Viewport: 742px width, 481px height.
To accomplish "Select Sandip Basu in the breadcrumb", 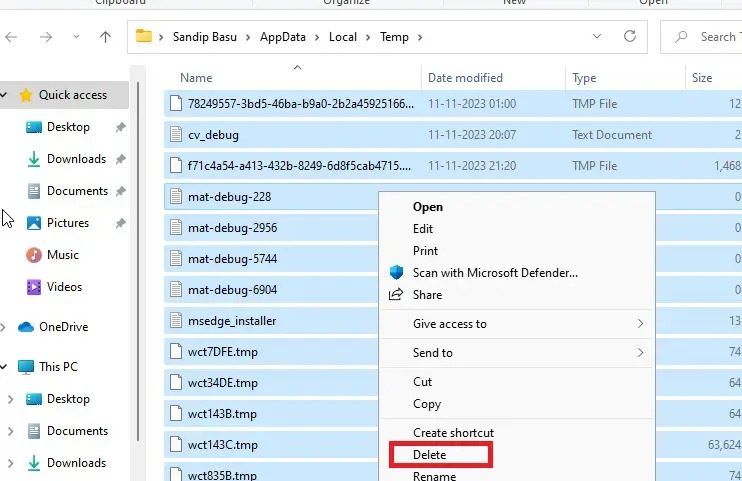I will click(x=204, y=37).
